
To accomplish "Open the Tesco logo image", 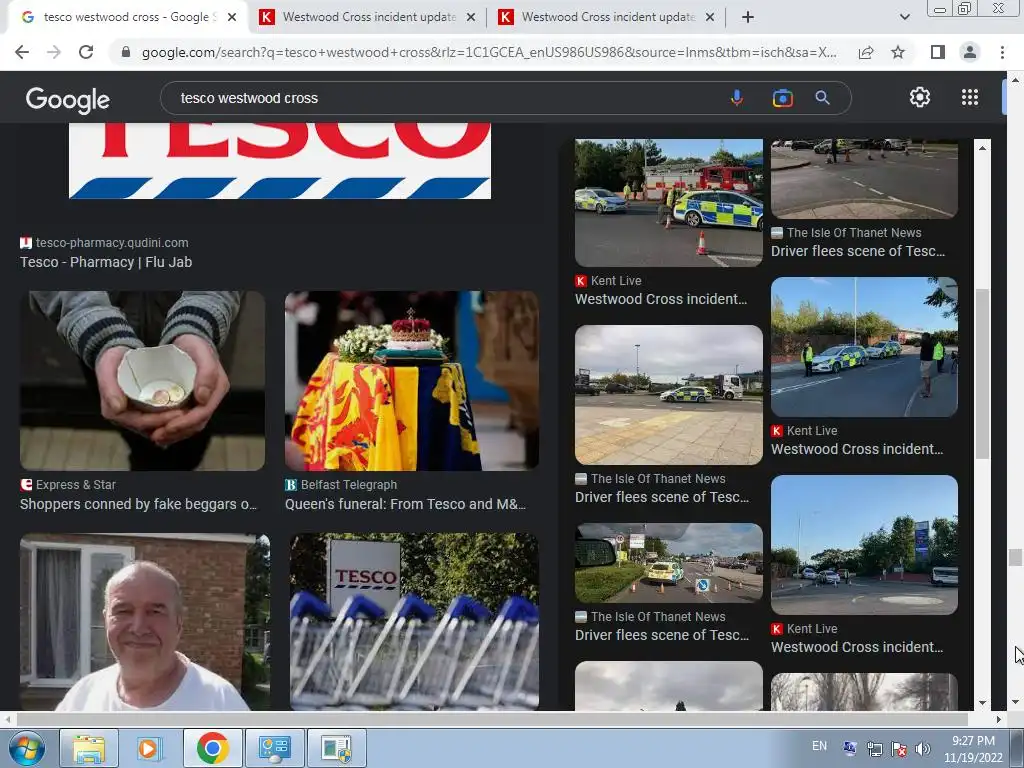I will pos(280,161).
